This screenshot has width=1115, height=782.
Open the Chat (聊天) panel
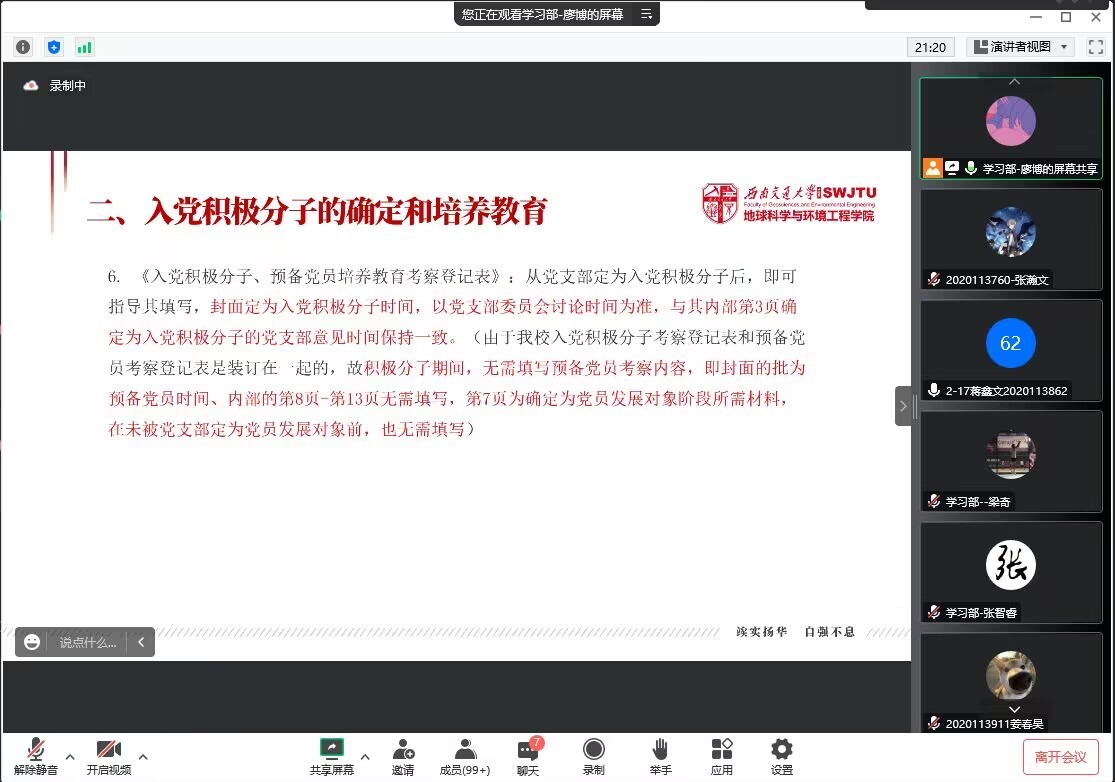pos(528,757)
